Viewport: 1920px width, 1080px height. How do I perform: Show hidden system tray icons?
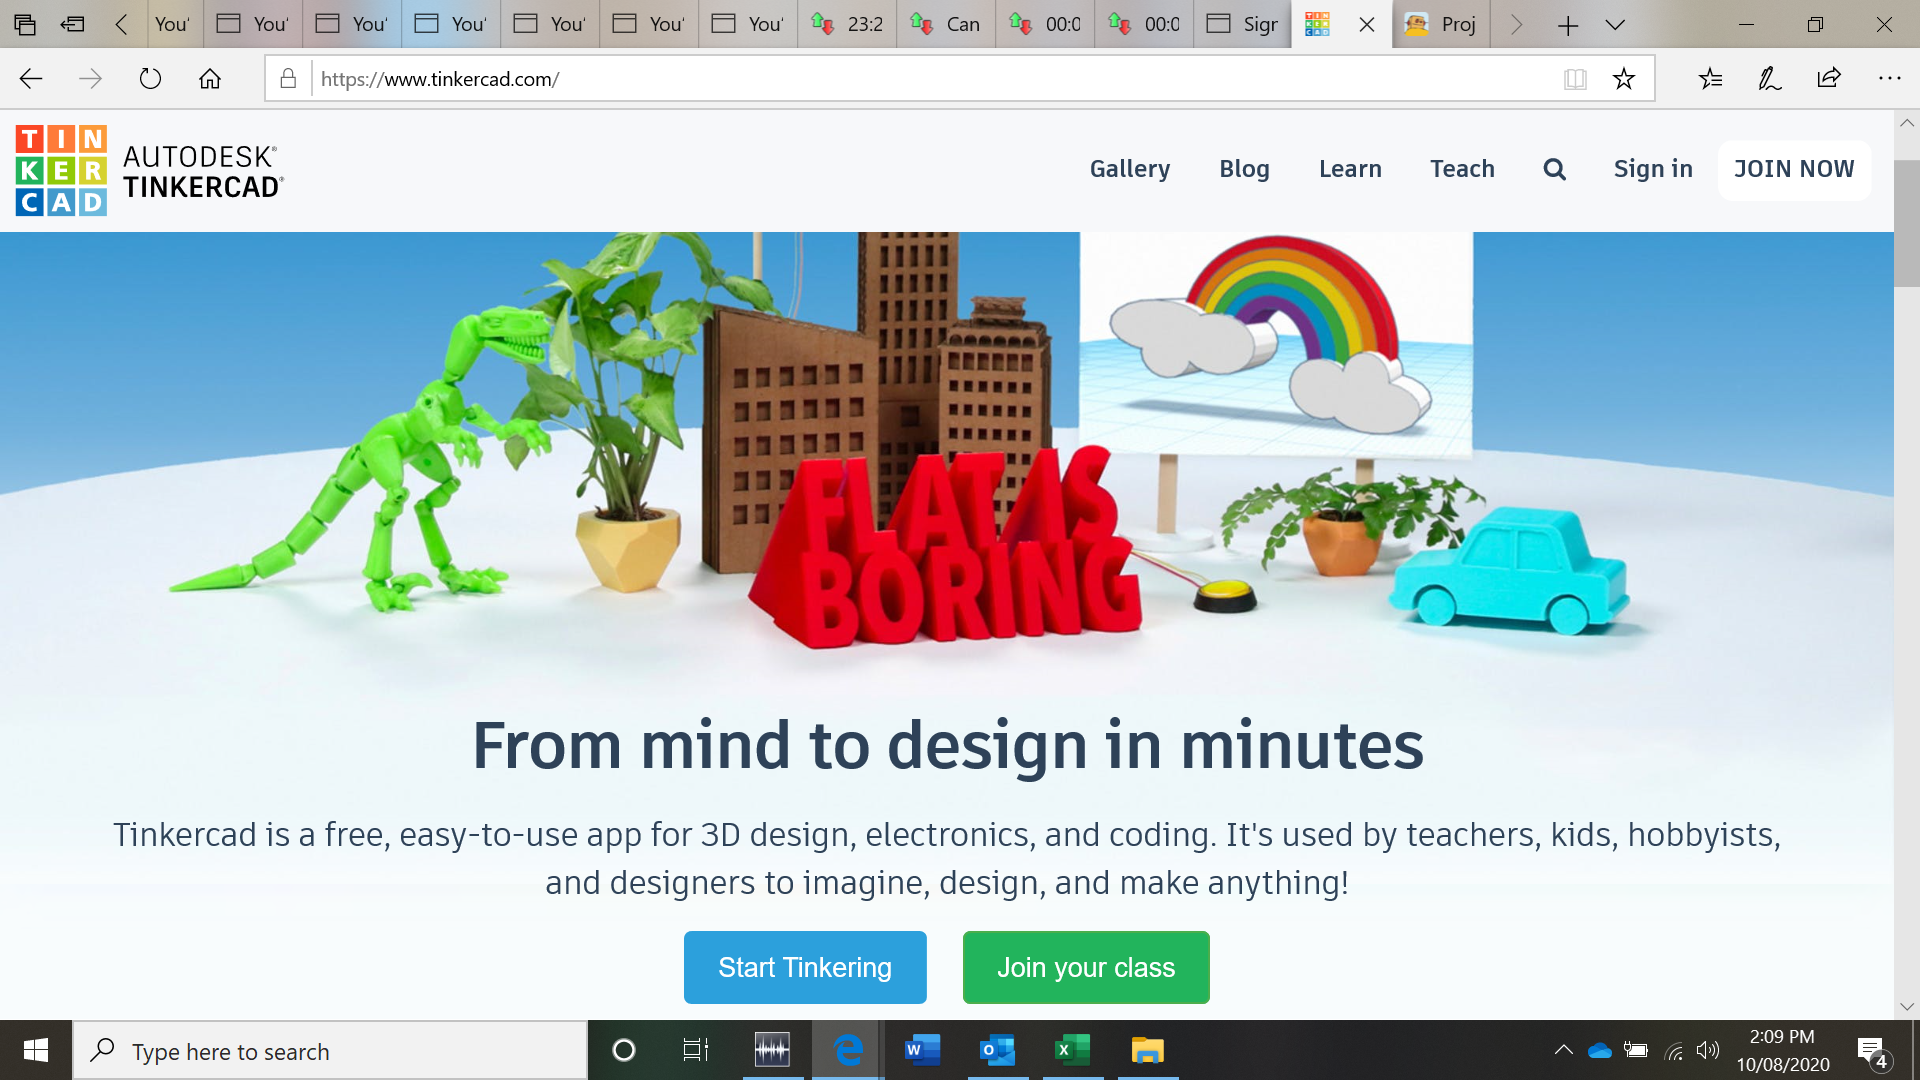[x=1563, y=1050]
